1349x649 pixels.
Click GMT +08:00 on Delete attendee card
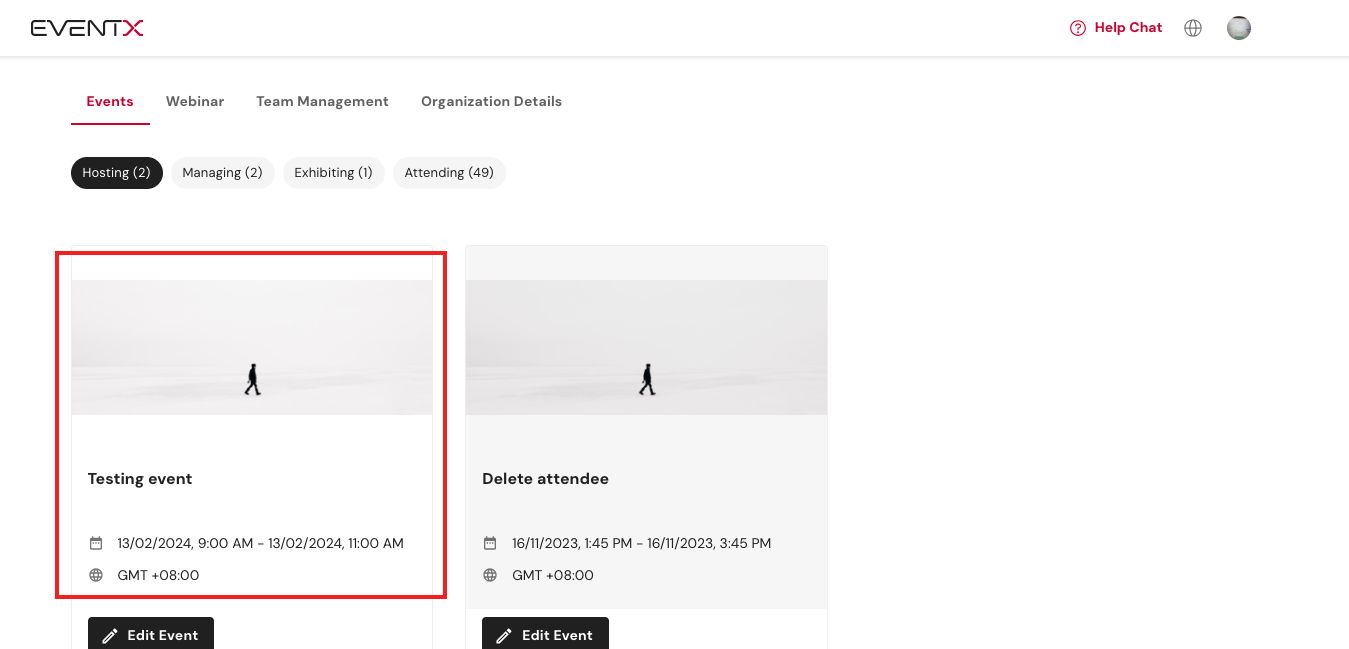tap(553, 575)
